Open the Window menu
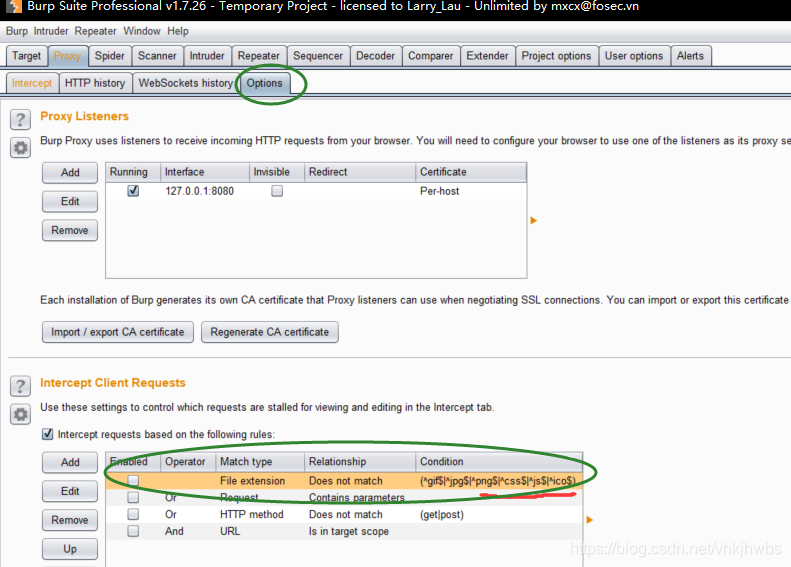 pos(142,31)
